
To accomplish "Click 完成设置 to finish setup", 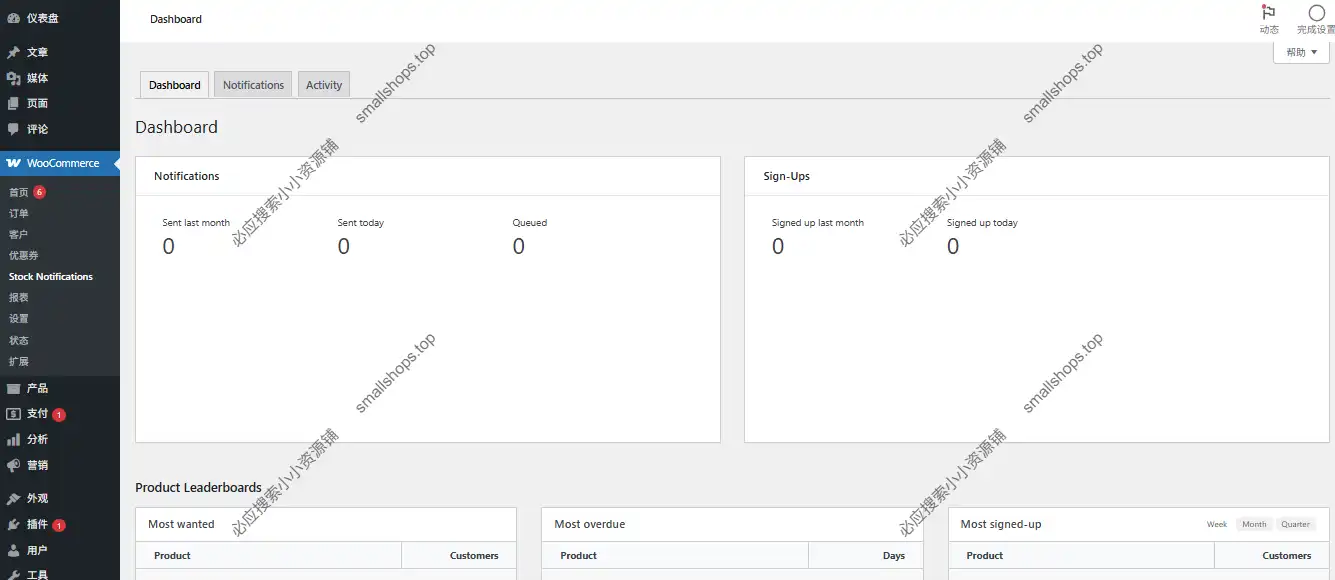I will pos(1316,15).
